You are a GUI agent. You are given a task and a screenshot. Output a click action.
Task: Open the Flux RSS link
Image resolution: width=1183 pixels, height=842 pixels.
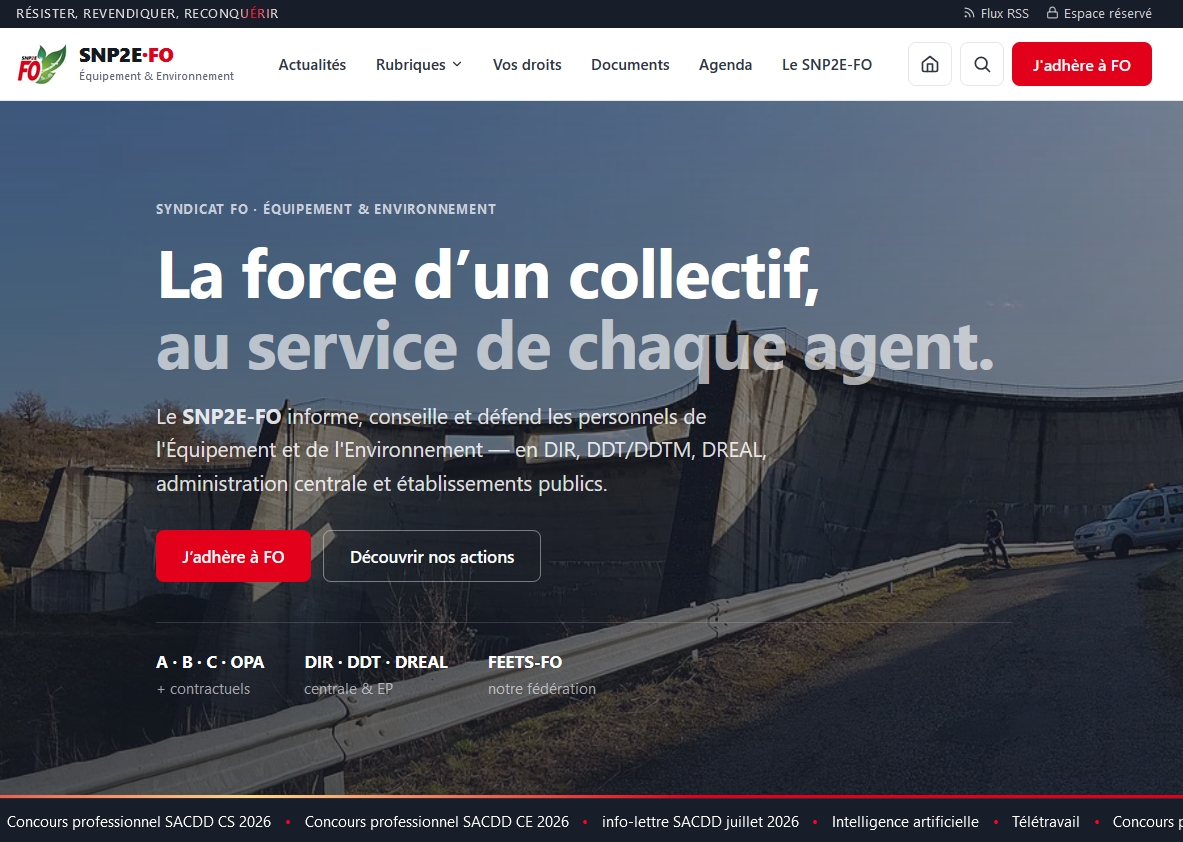996,14
